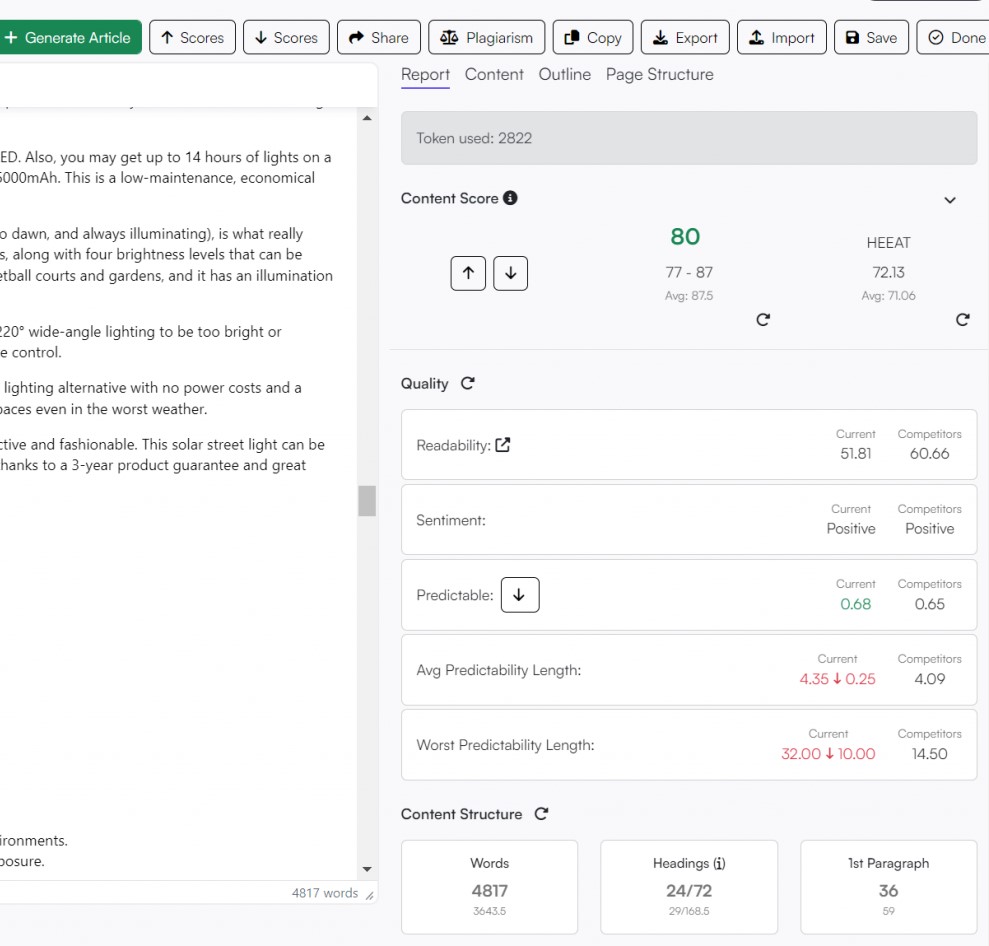Image resolution: width=989 pixels, height=946 pixels.
Task: Click the editor scrollbar thumb
Action: pos(367,500)
